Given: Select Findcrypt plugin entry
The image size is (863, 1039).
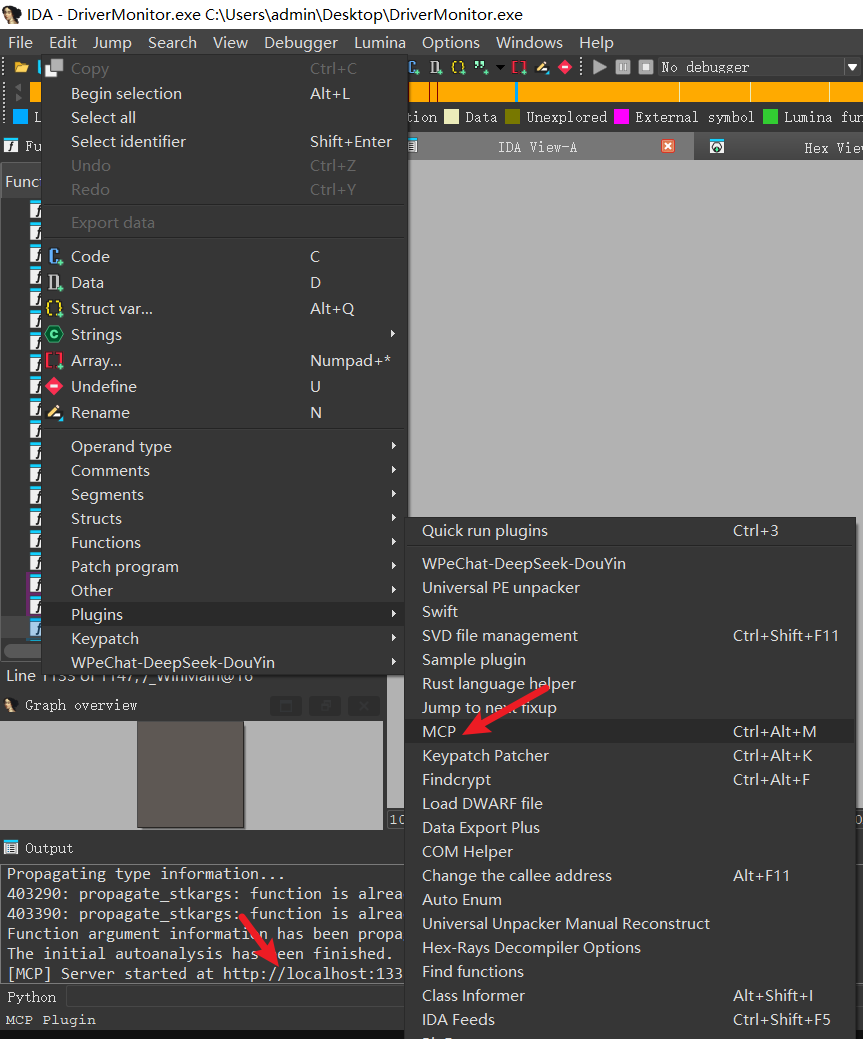Looking at the screenshot, I should (462, 779).
